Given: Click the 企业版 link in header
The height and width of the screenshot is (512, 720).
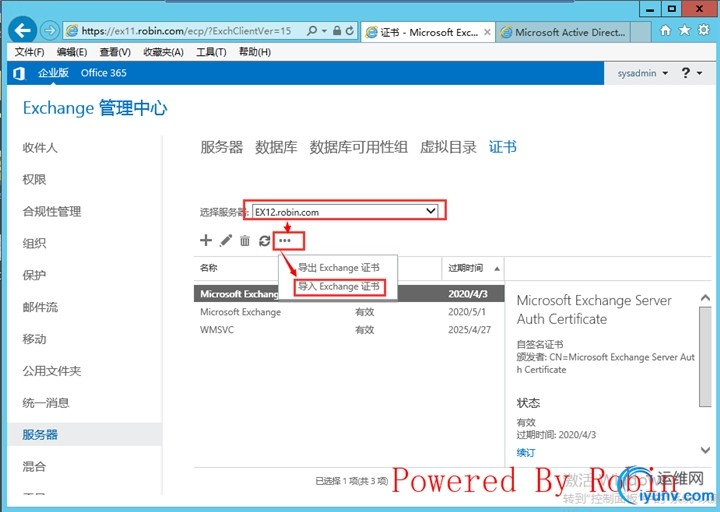Looking at the screenshot, I should tap(53, 73).
